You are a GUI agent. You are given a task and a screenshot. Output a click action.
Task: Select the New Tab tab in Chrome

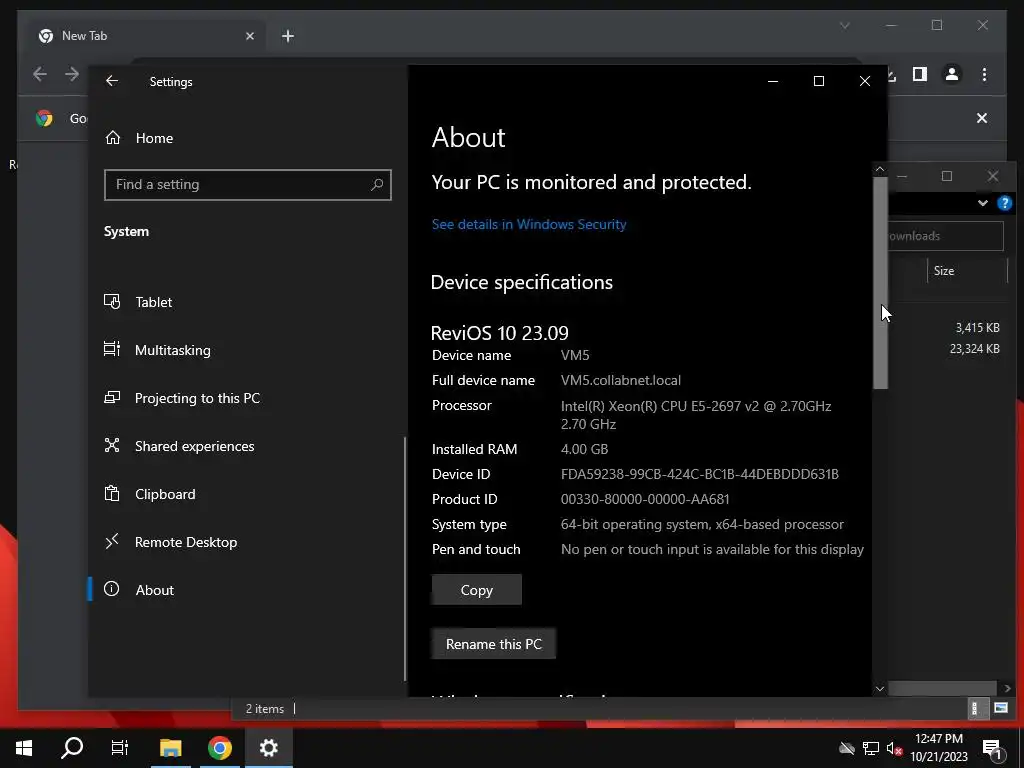pos(140,36)
